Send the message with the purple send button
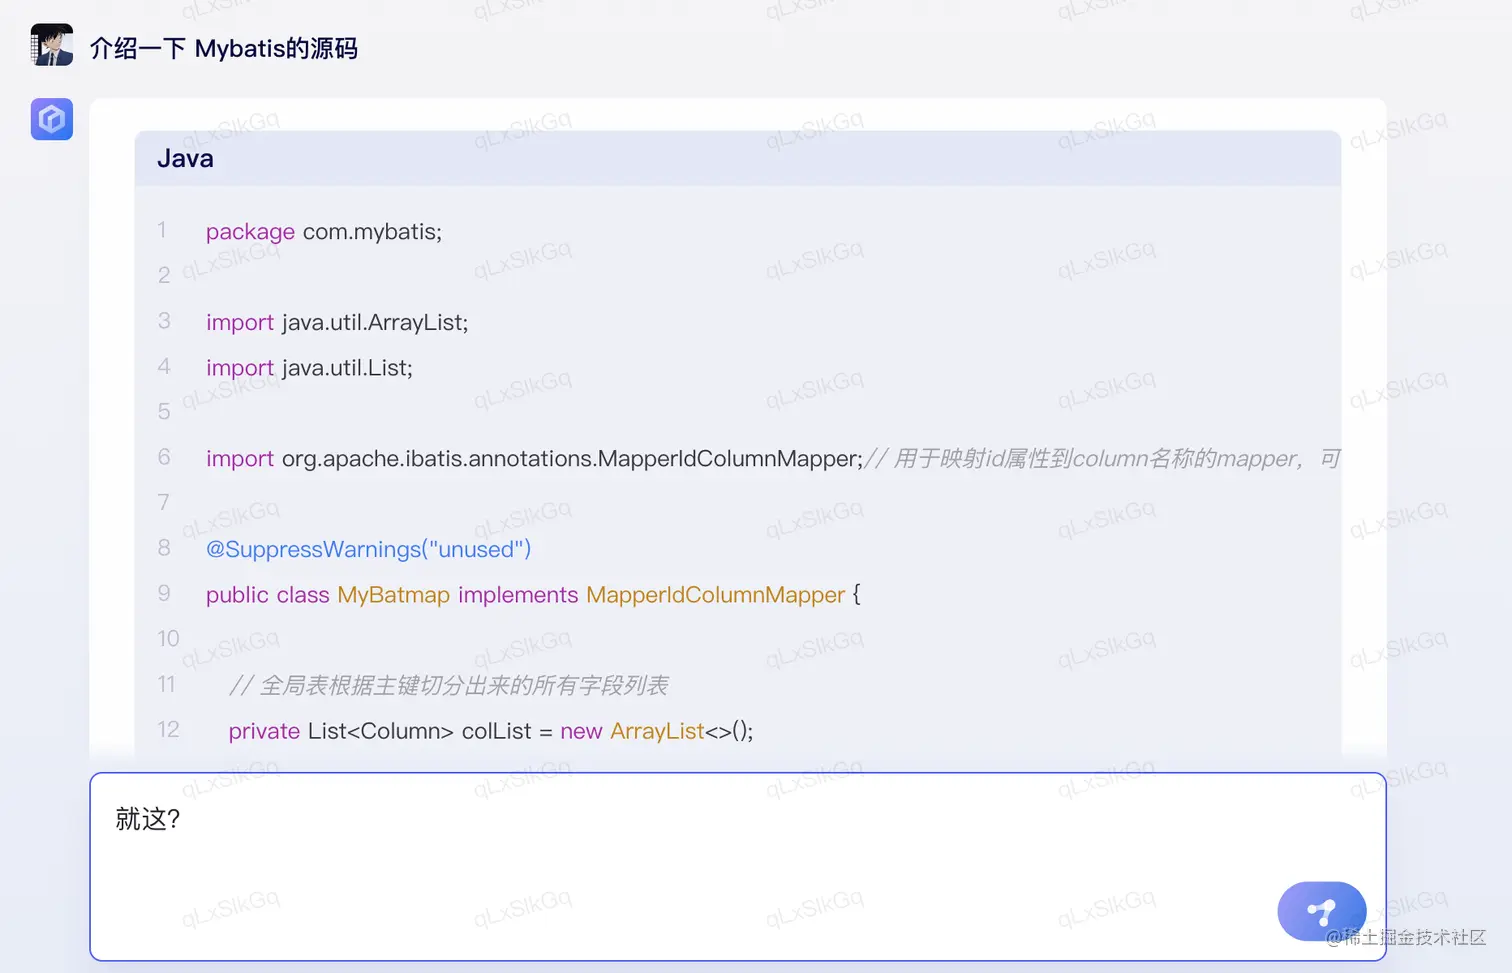 (1321, 911)
